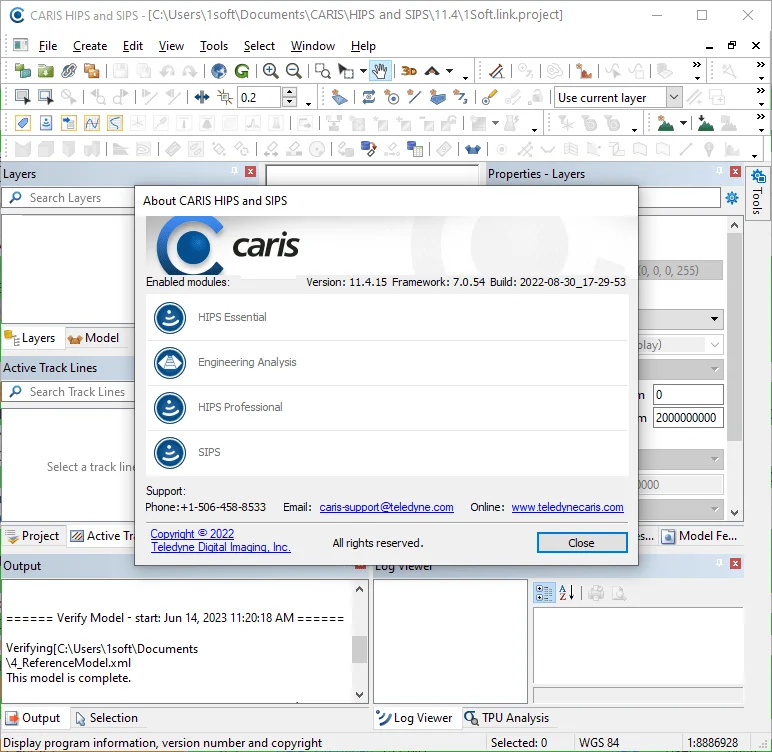The height and width of the screenshot is (752, 772).
Task: Click the database table icon
Action: [415, 148]
